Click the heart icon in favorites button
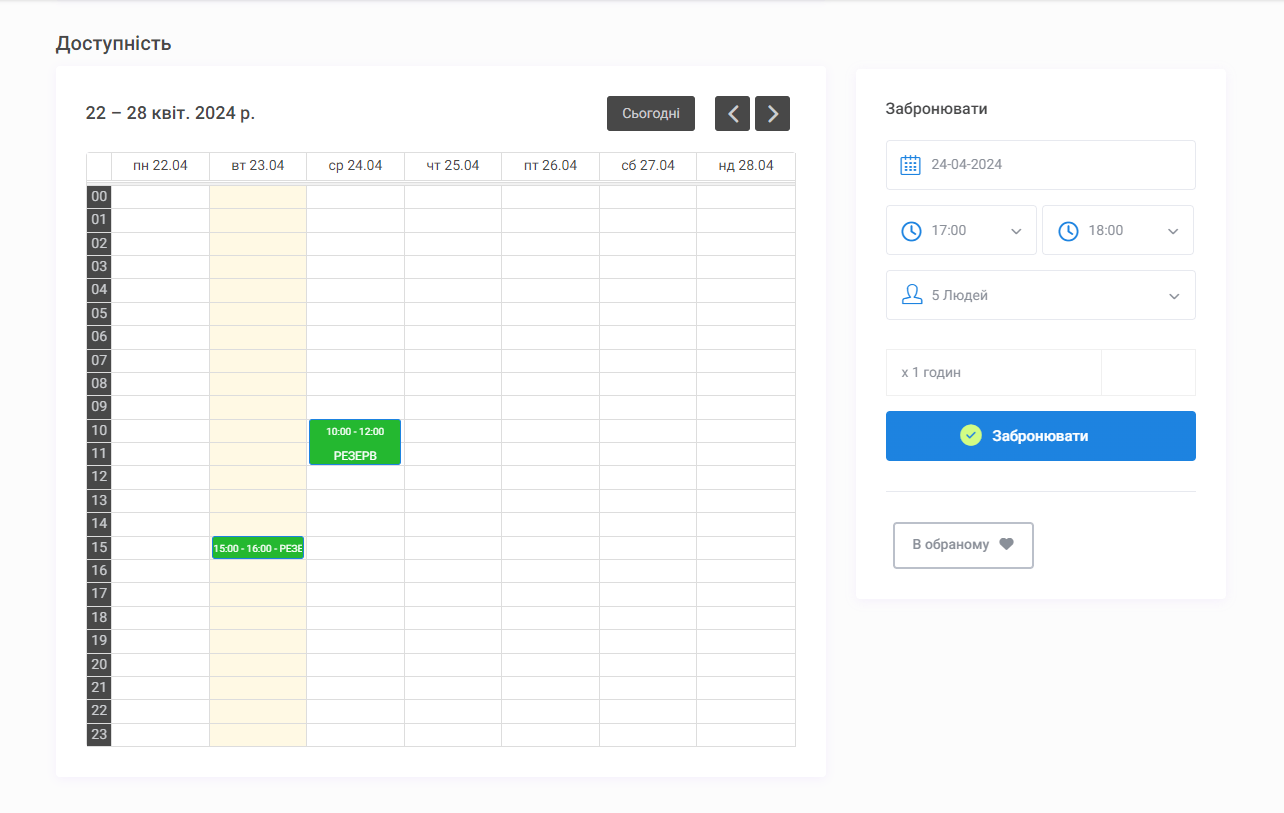This screenshot has height=813, width=1284. 1007,545
